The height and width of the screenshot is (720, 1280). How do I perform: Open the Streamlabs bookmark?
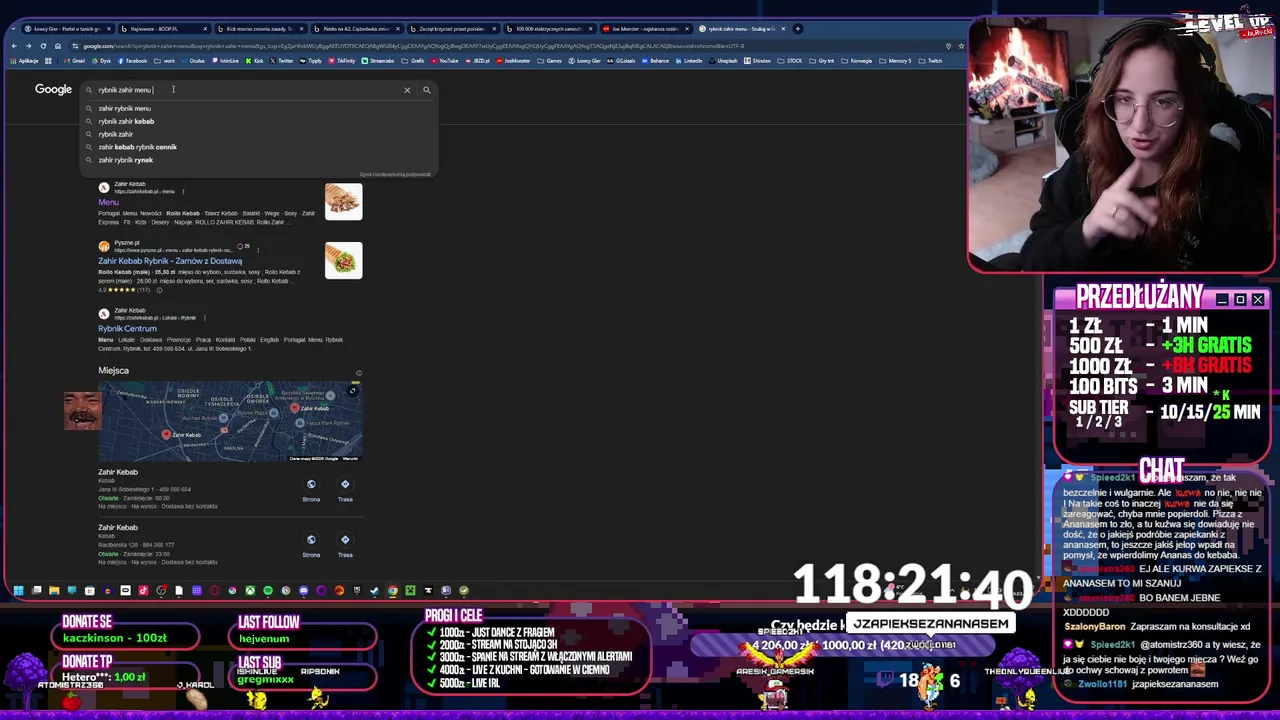click(378, 61)
